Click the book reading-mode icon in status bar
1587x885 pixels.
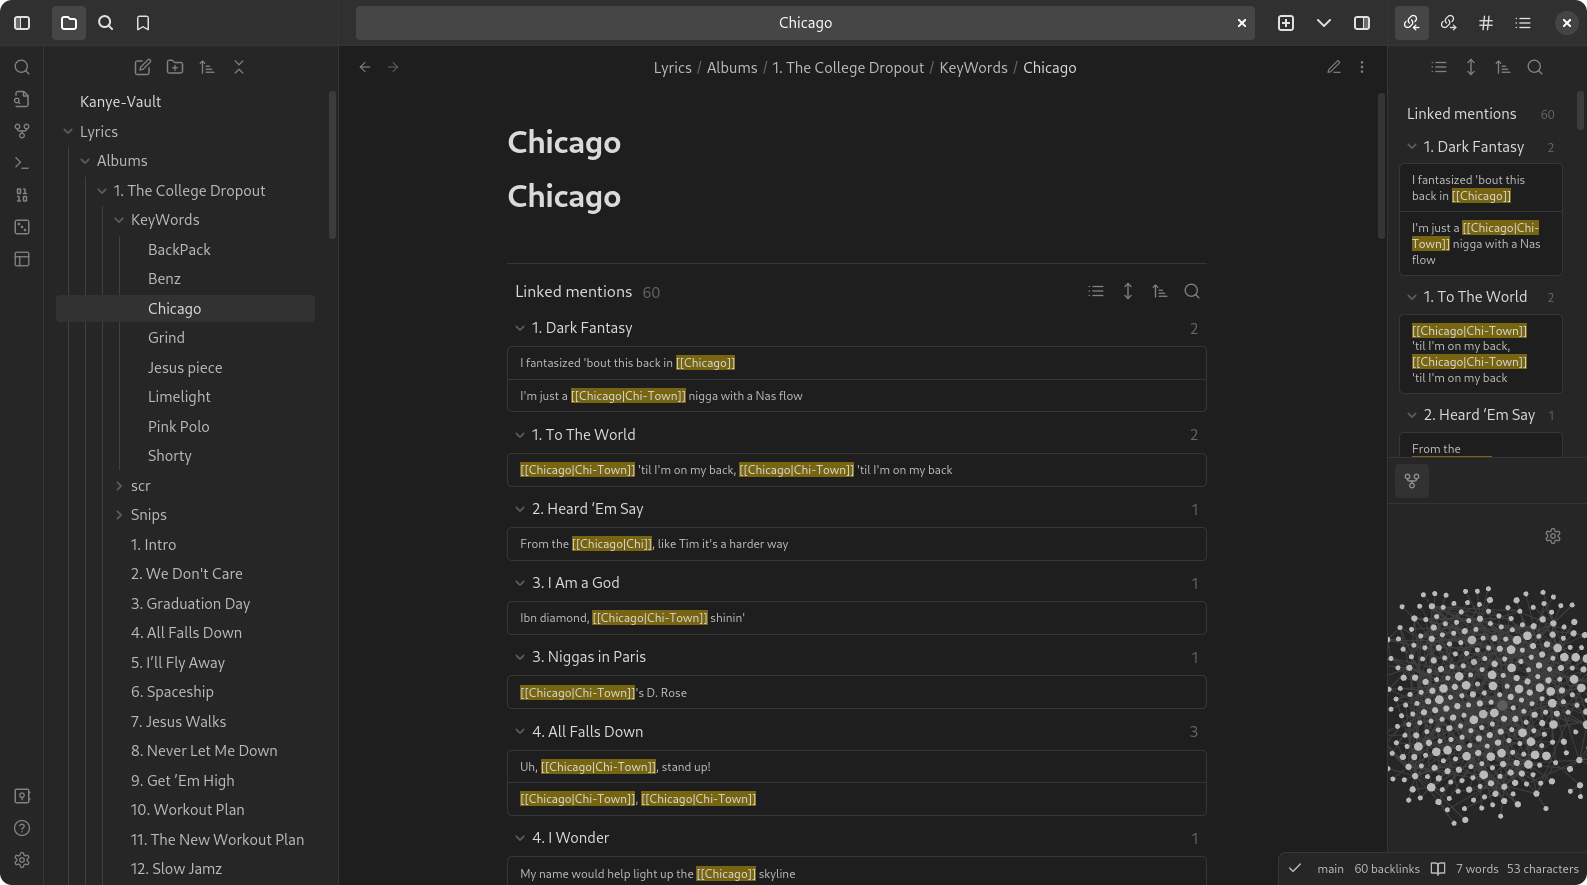pyautogui.click(x=1438, y=868)
